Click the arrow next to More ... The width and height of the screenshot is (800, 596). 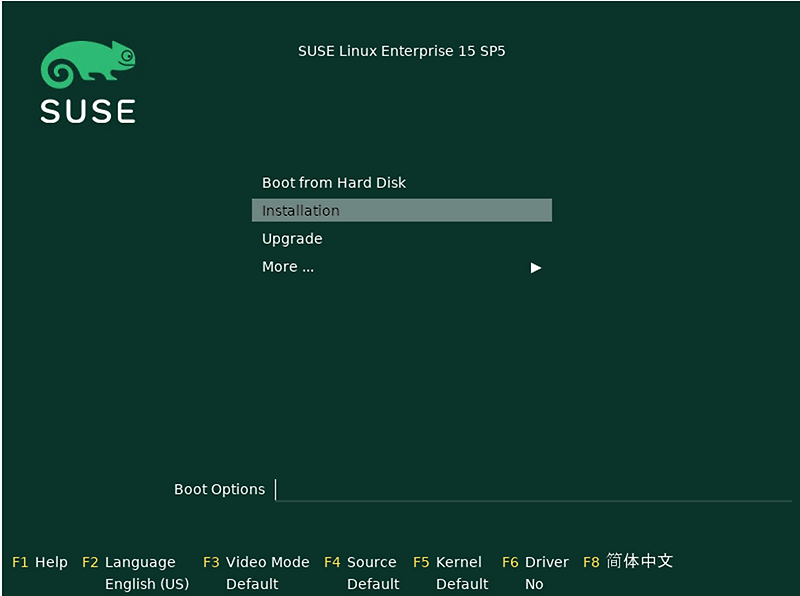coord(536,267)
